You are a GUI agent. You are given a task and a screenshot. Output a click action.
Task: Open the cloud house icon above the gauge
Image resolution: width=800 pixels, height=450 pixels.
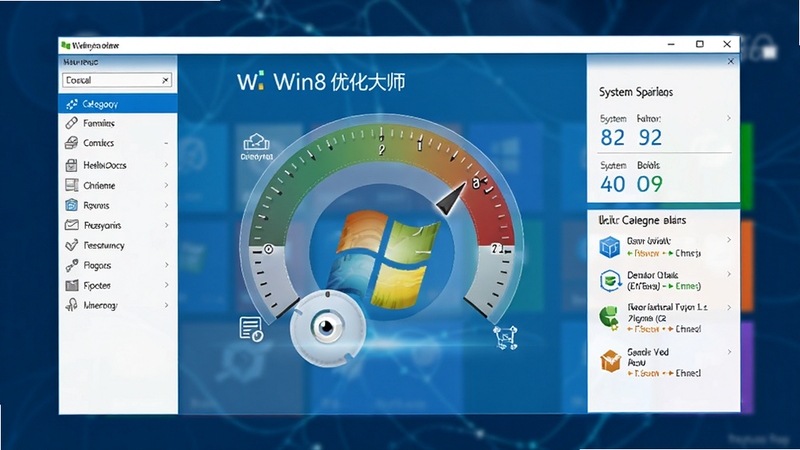click(x=257, y=142)
